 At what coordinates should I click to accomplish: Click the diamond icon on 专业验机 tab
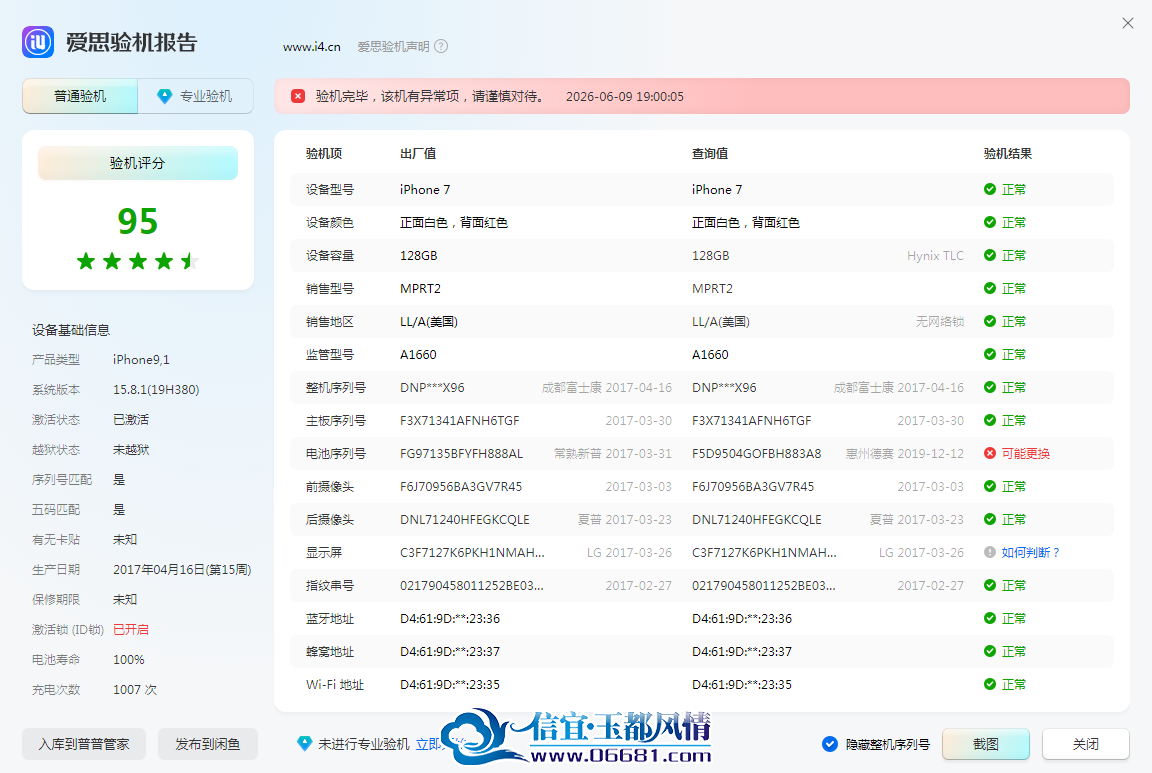pyautogui.click(x=165, y=96)
